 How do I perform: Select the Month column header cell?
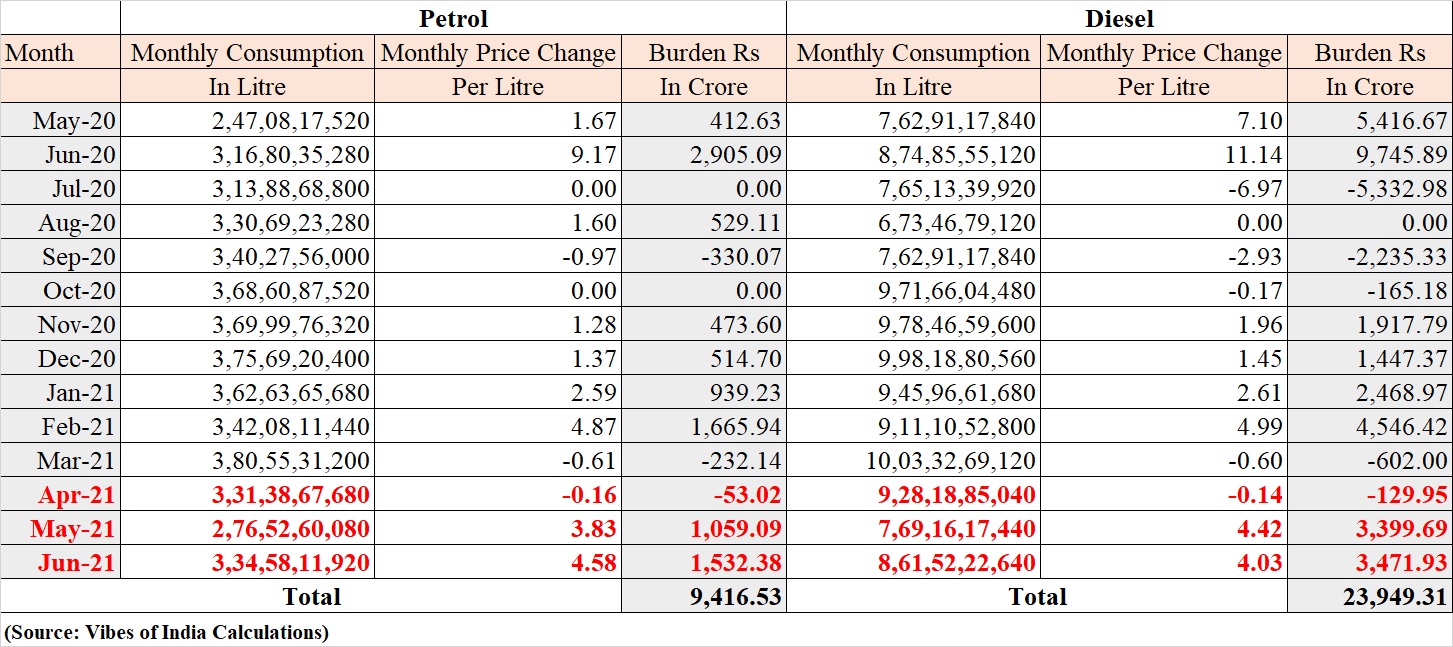pyautogui.click(x=40, y=53)
